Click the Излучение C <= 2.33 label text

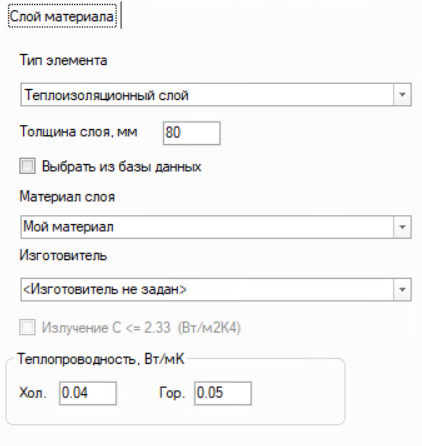click(x=141, y=328)
